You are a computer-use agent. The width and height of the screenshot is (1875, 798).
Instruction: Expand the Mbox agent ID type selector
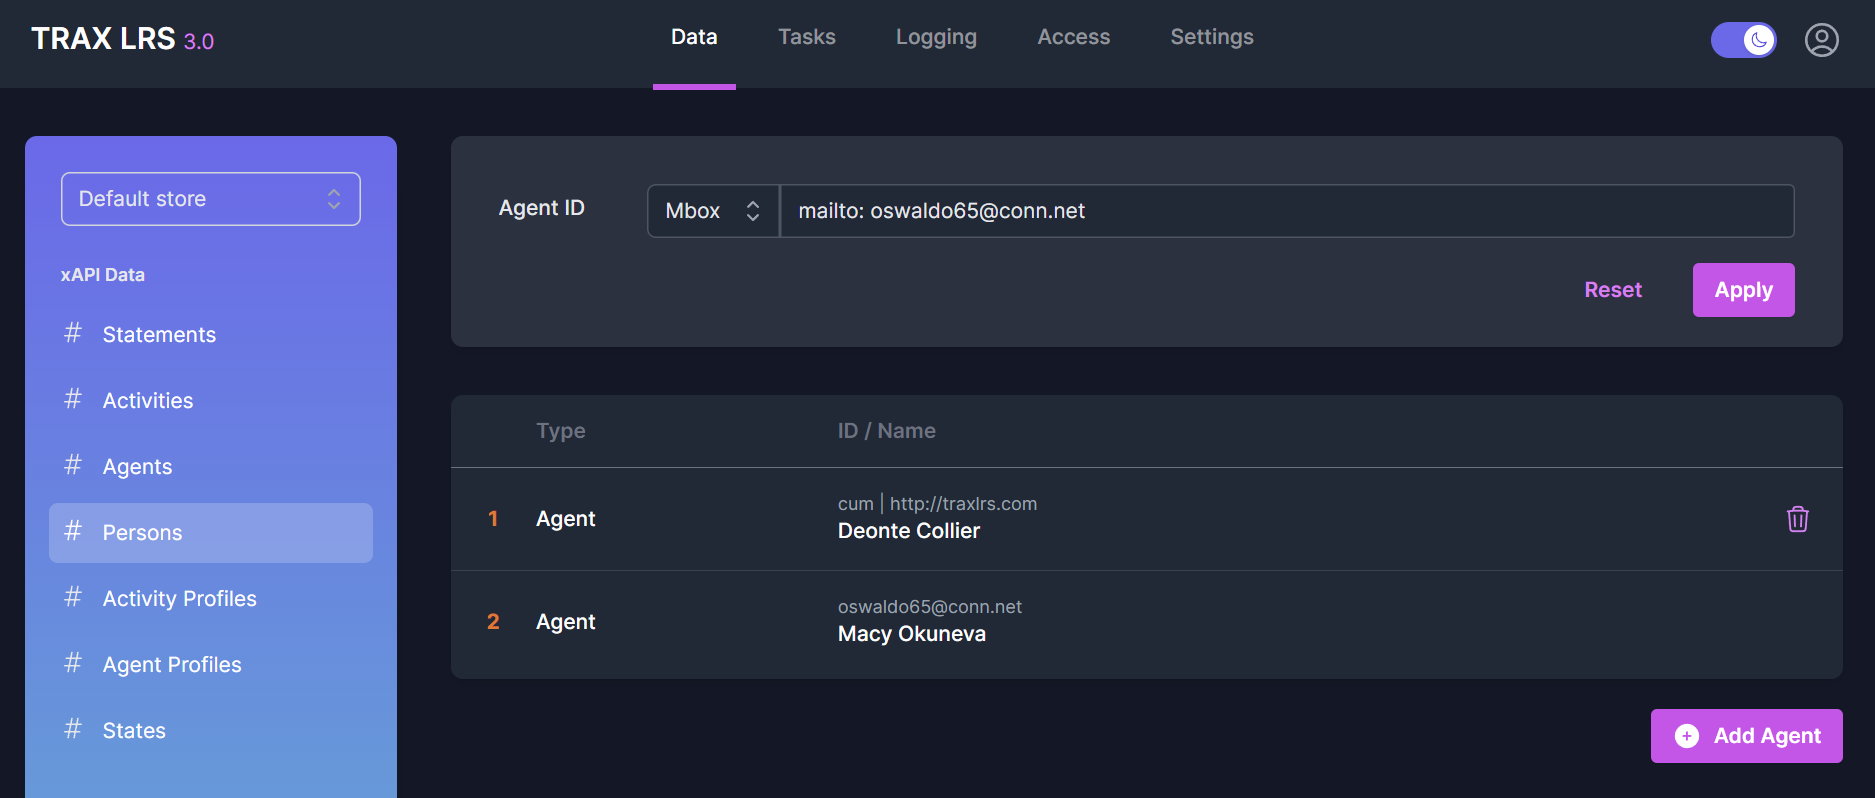click(x=712, y=211)
